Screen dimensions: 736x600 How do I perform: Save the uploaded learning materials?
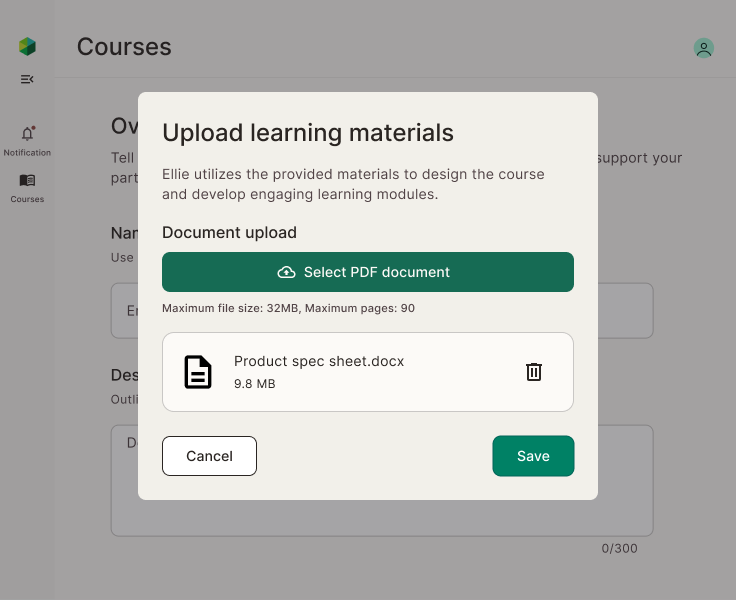click(533, 456)
